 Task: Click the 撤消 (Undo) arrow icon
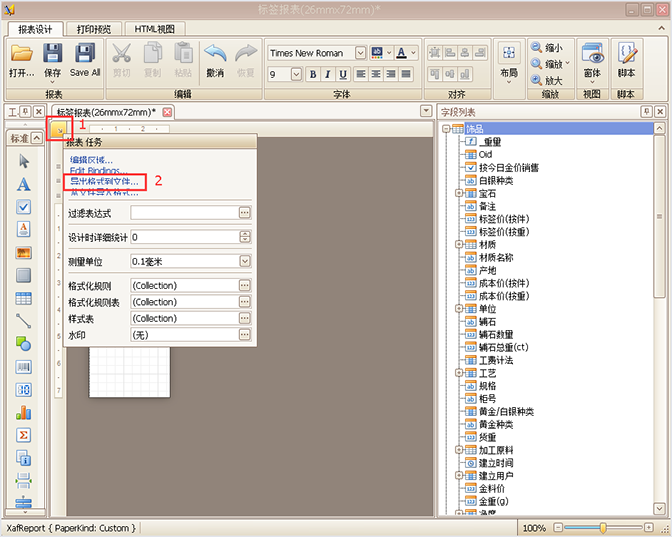coord(215,55)
